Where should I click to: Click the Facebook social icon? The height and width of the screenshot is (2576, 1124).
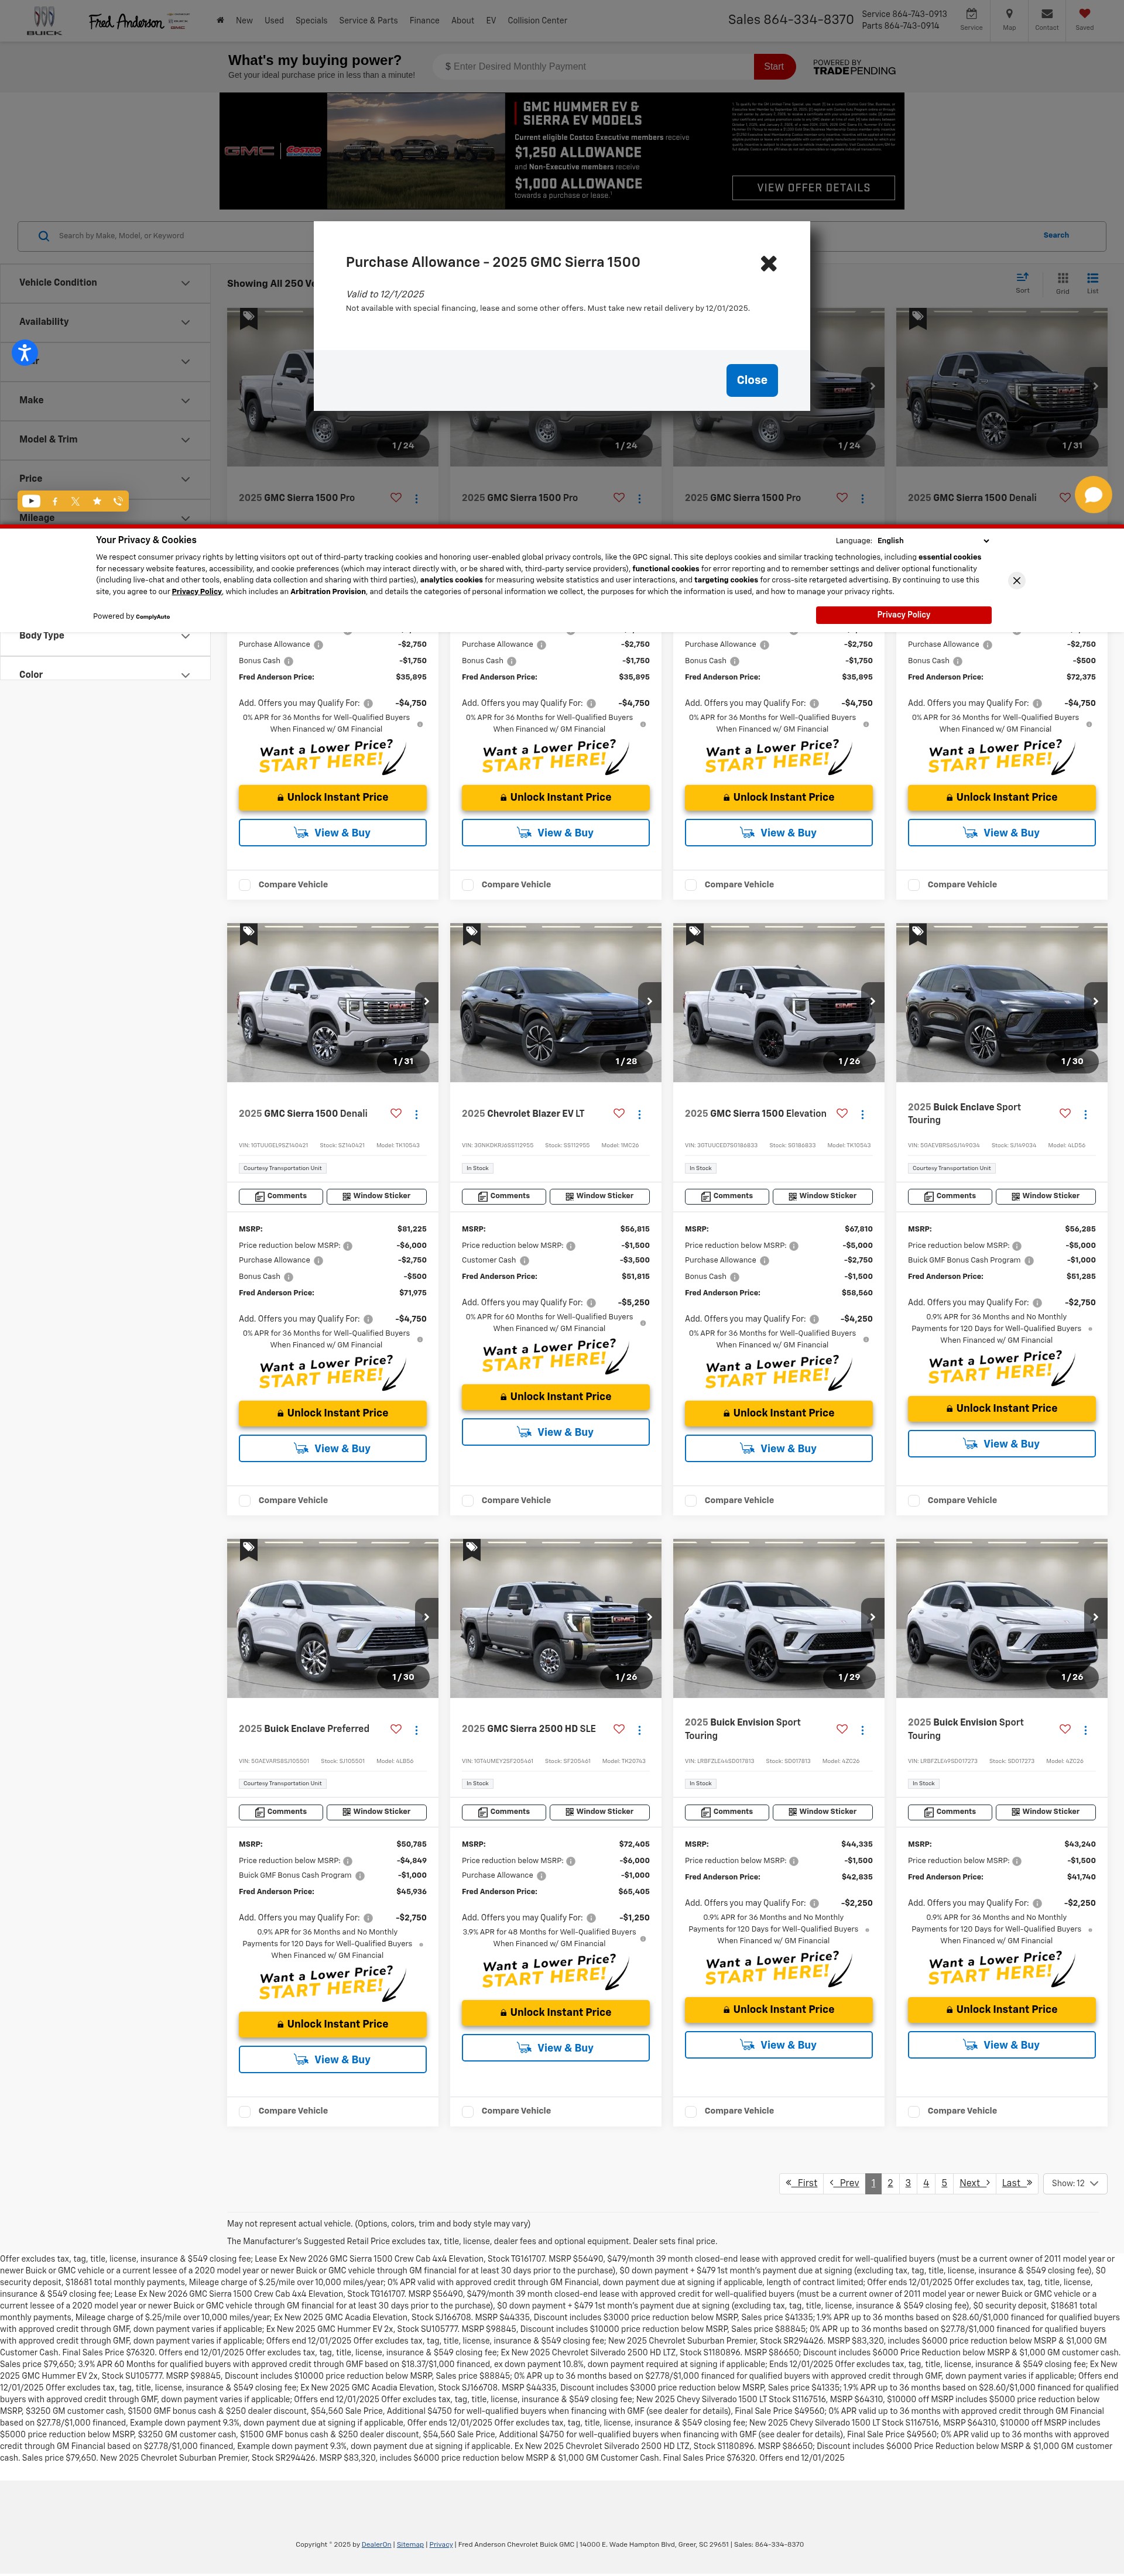[x=54, y=501]
